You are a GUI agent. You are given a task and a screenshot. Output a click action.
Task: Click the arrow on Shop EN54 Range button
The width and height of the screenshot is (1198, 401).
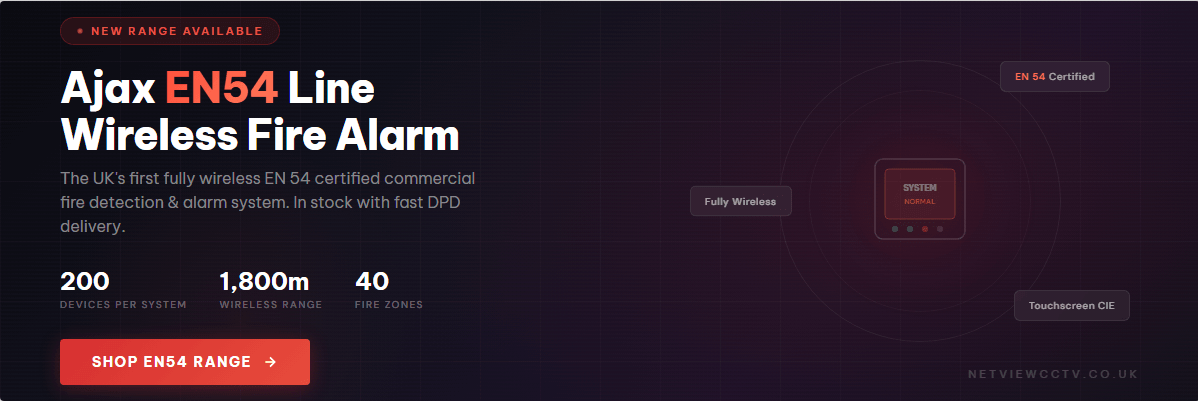[270, 362]
